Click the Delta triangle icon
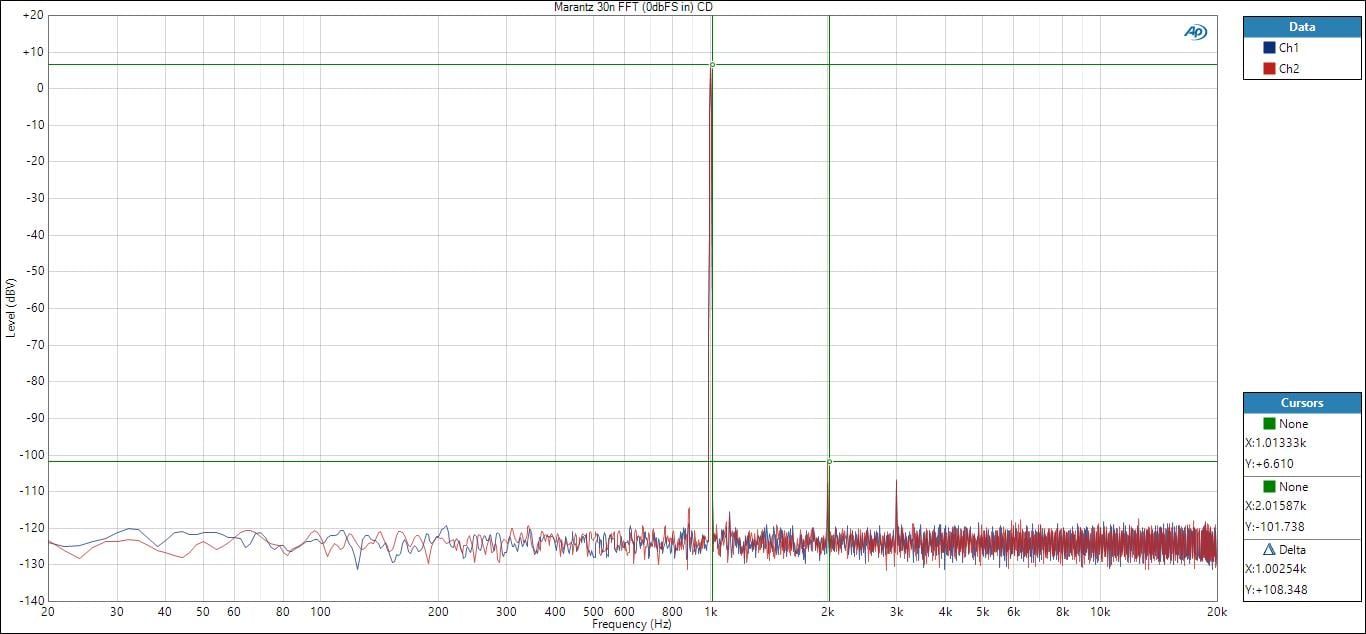Viewport: 1366px width, 634px height. click(x=1269, y=550)
